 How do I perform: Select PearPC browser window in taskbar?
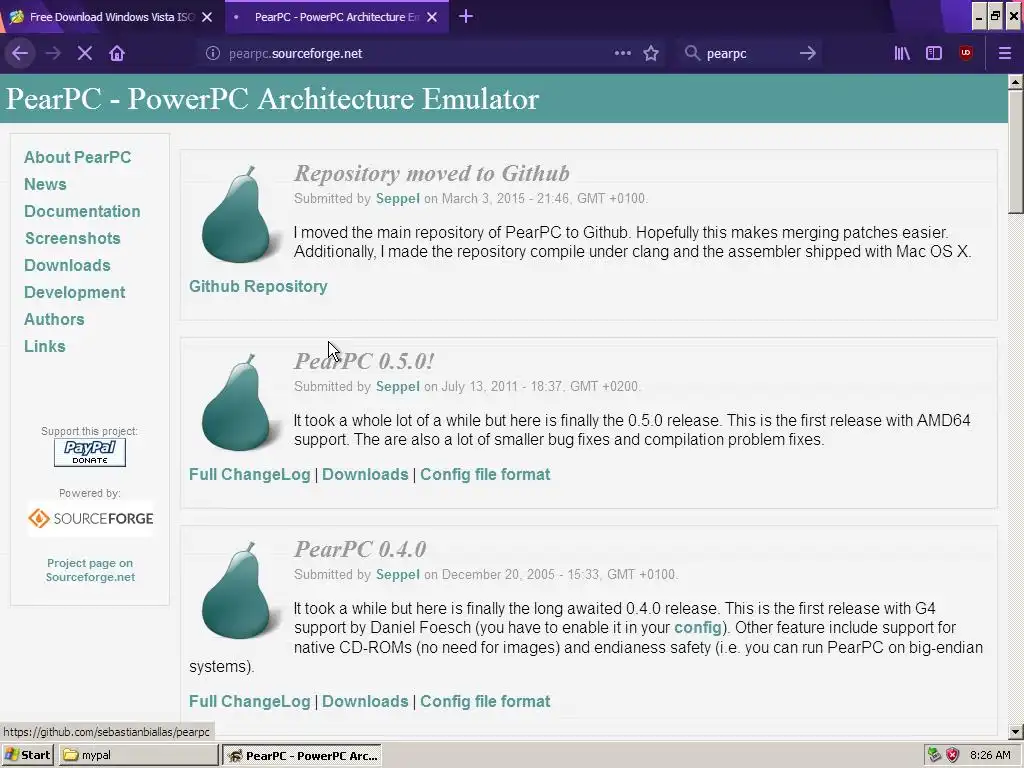(x=302, y=756)
